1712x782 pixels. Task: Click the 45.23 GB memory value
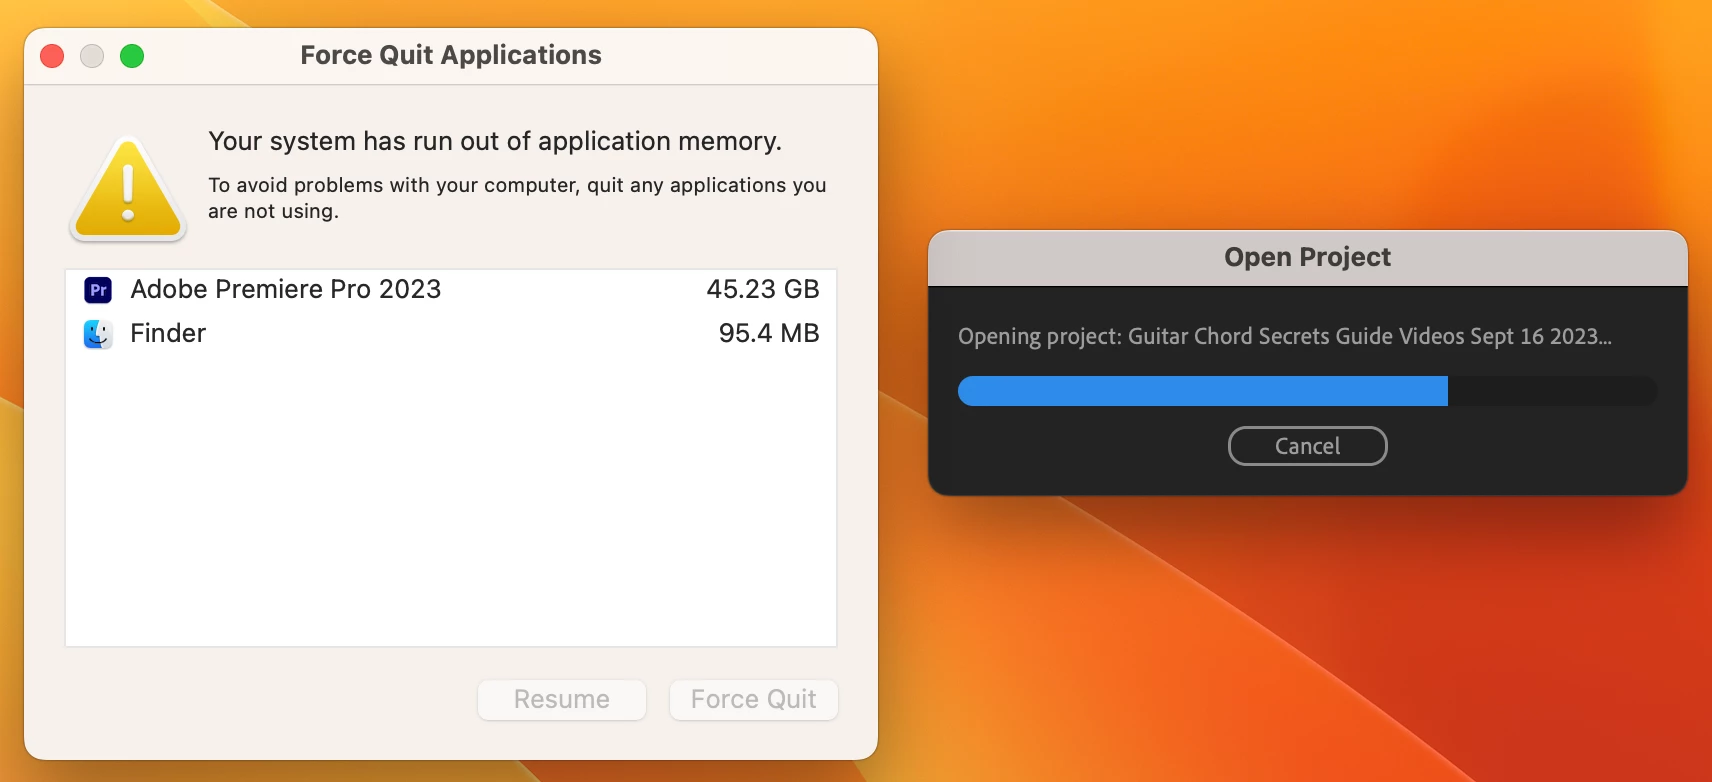763,289
